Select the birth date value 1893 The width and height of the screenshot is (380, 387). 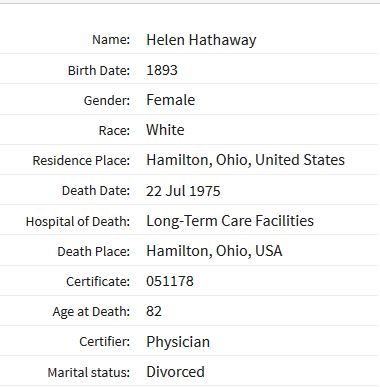tap(162, 70)
